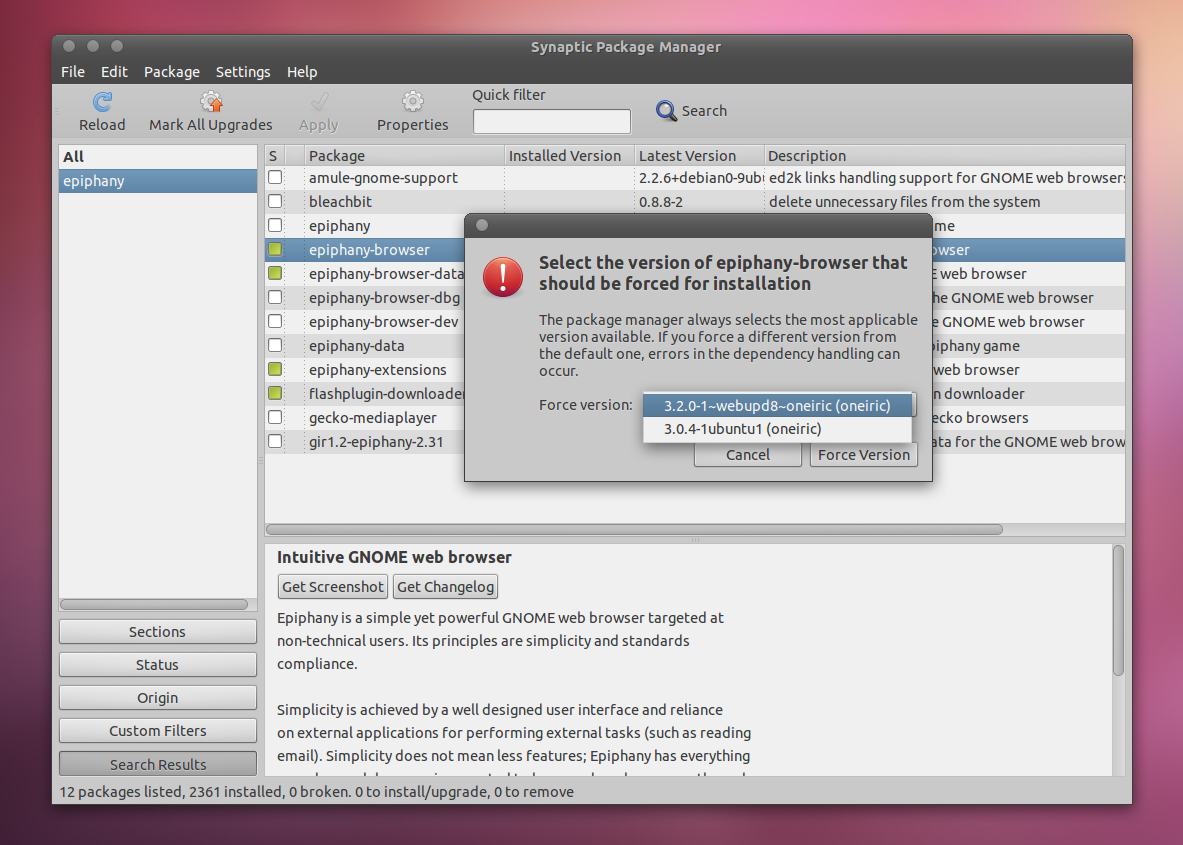The height and width of the screenshot is (845, 1183).
Task: Click the Quick filter input field
Action: pyautogui.click(x=552, y=121)
